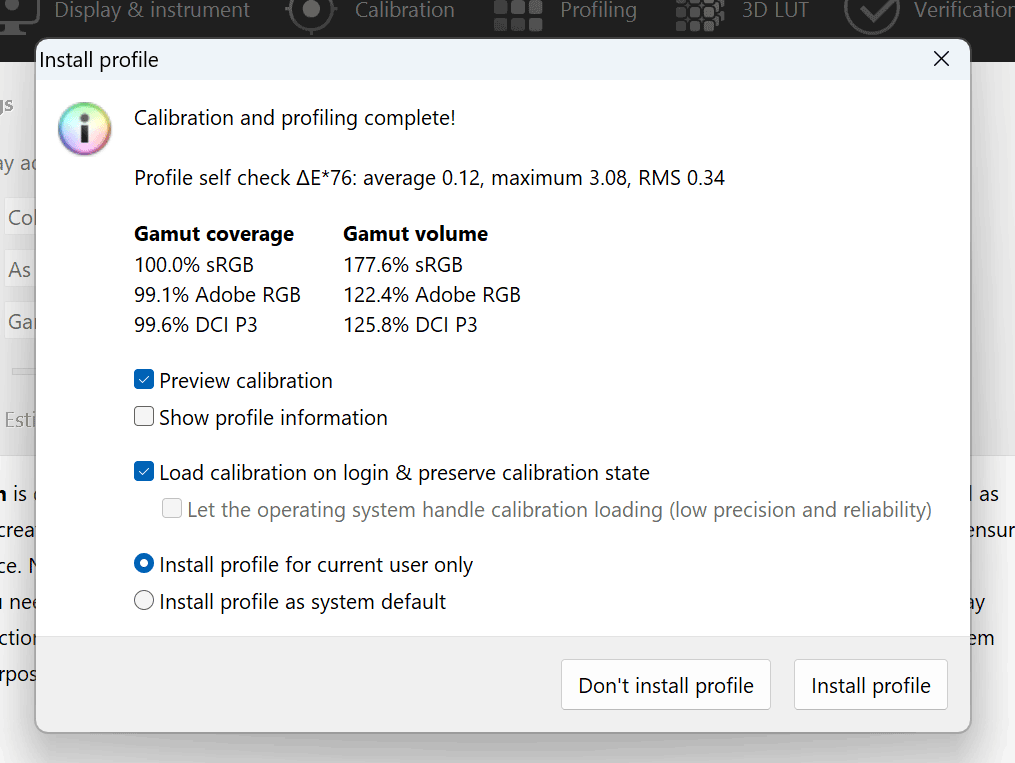The height and width of the screenshot is (763, 1015).
Task: Open the Calibration tab text label
Action: click(x=404, y=12)
